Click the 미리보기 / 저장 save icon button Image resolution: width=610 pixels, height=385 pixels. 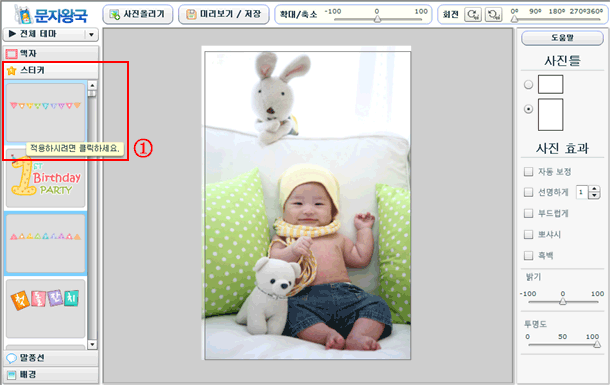[223, 14]
